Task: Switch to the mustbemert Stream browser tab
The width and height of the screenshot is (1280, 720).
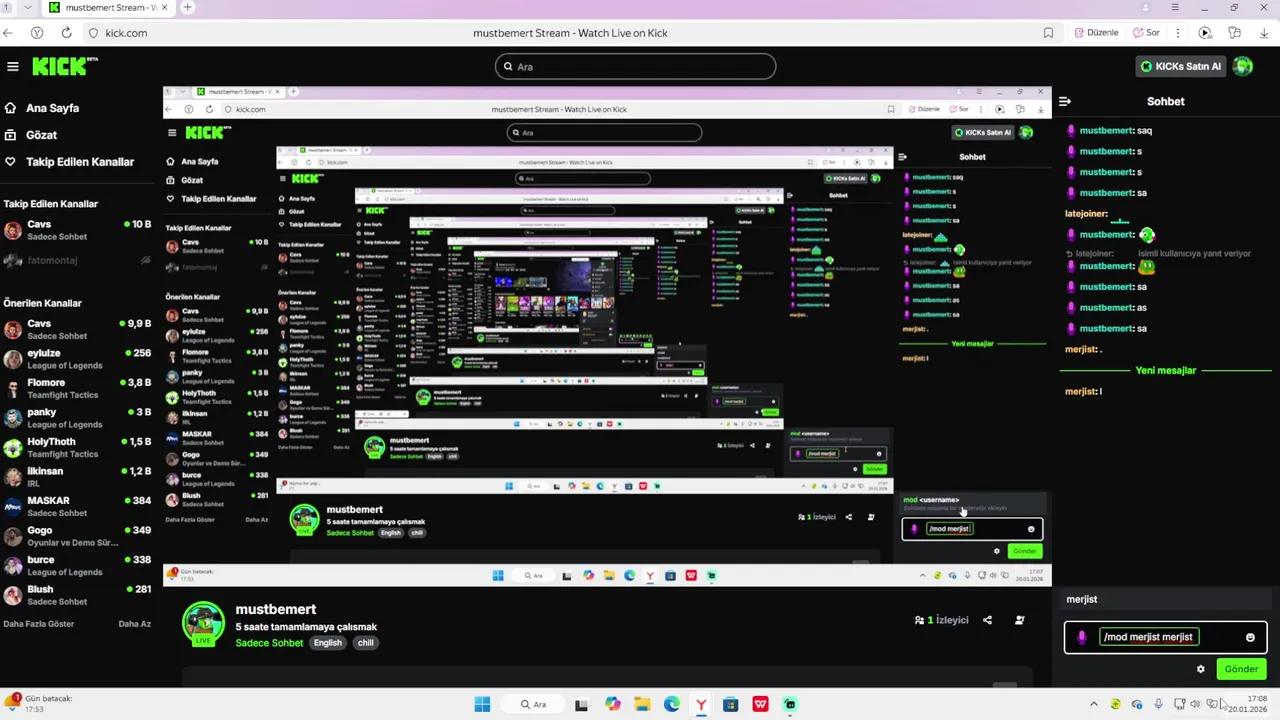Action: pyautogui.click(x=108, y=7)
